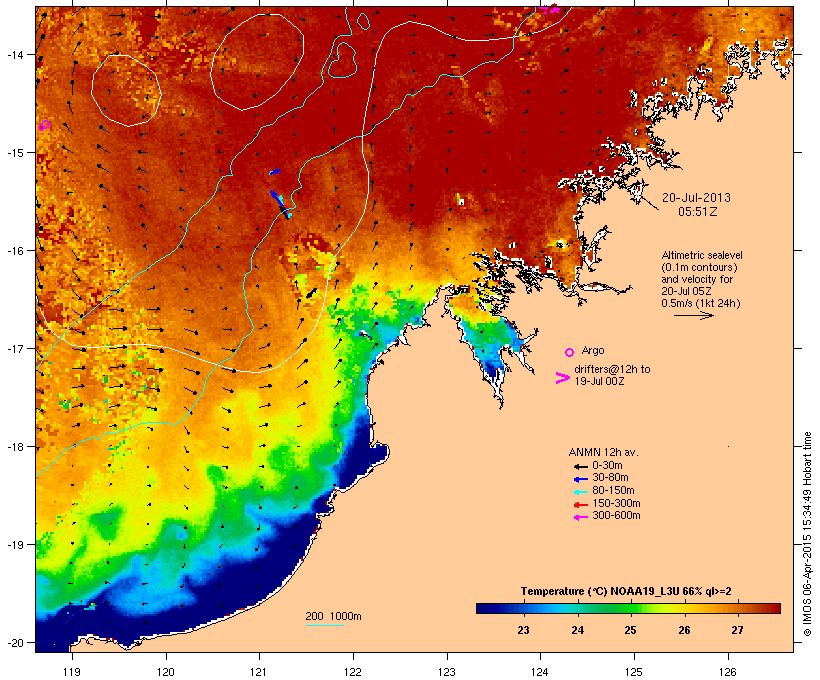Click the 'ANMN 12h av.' legend heading
Screen dimensions: 820x680
[x=603, y=452]
